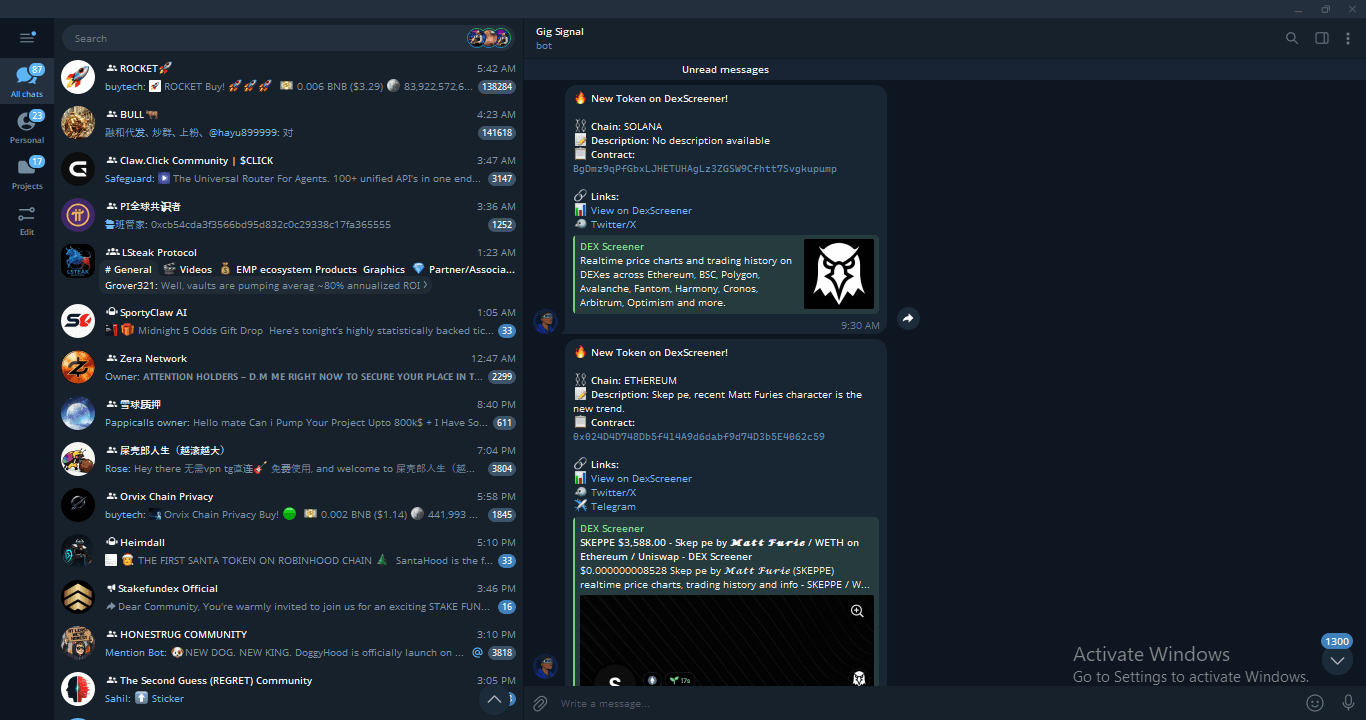Screen dimensions: 1366x720
Task: Expand LSteak Protocol topics arrow
Action: (426, 285)
